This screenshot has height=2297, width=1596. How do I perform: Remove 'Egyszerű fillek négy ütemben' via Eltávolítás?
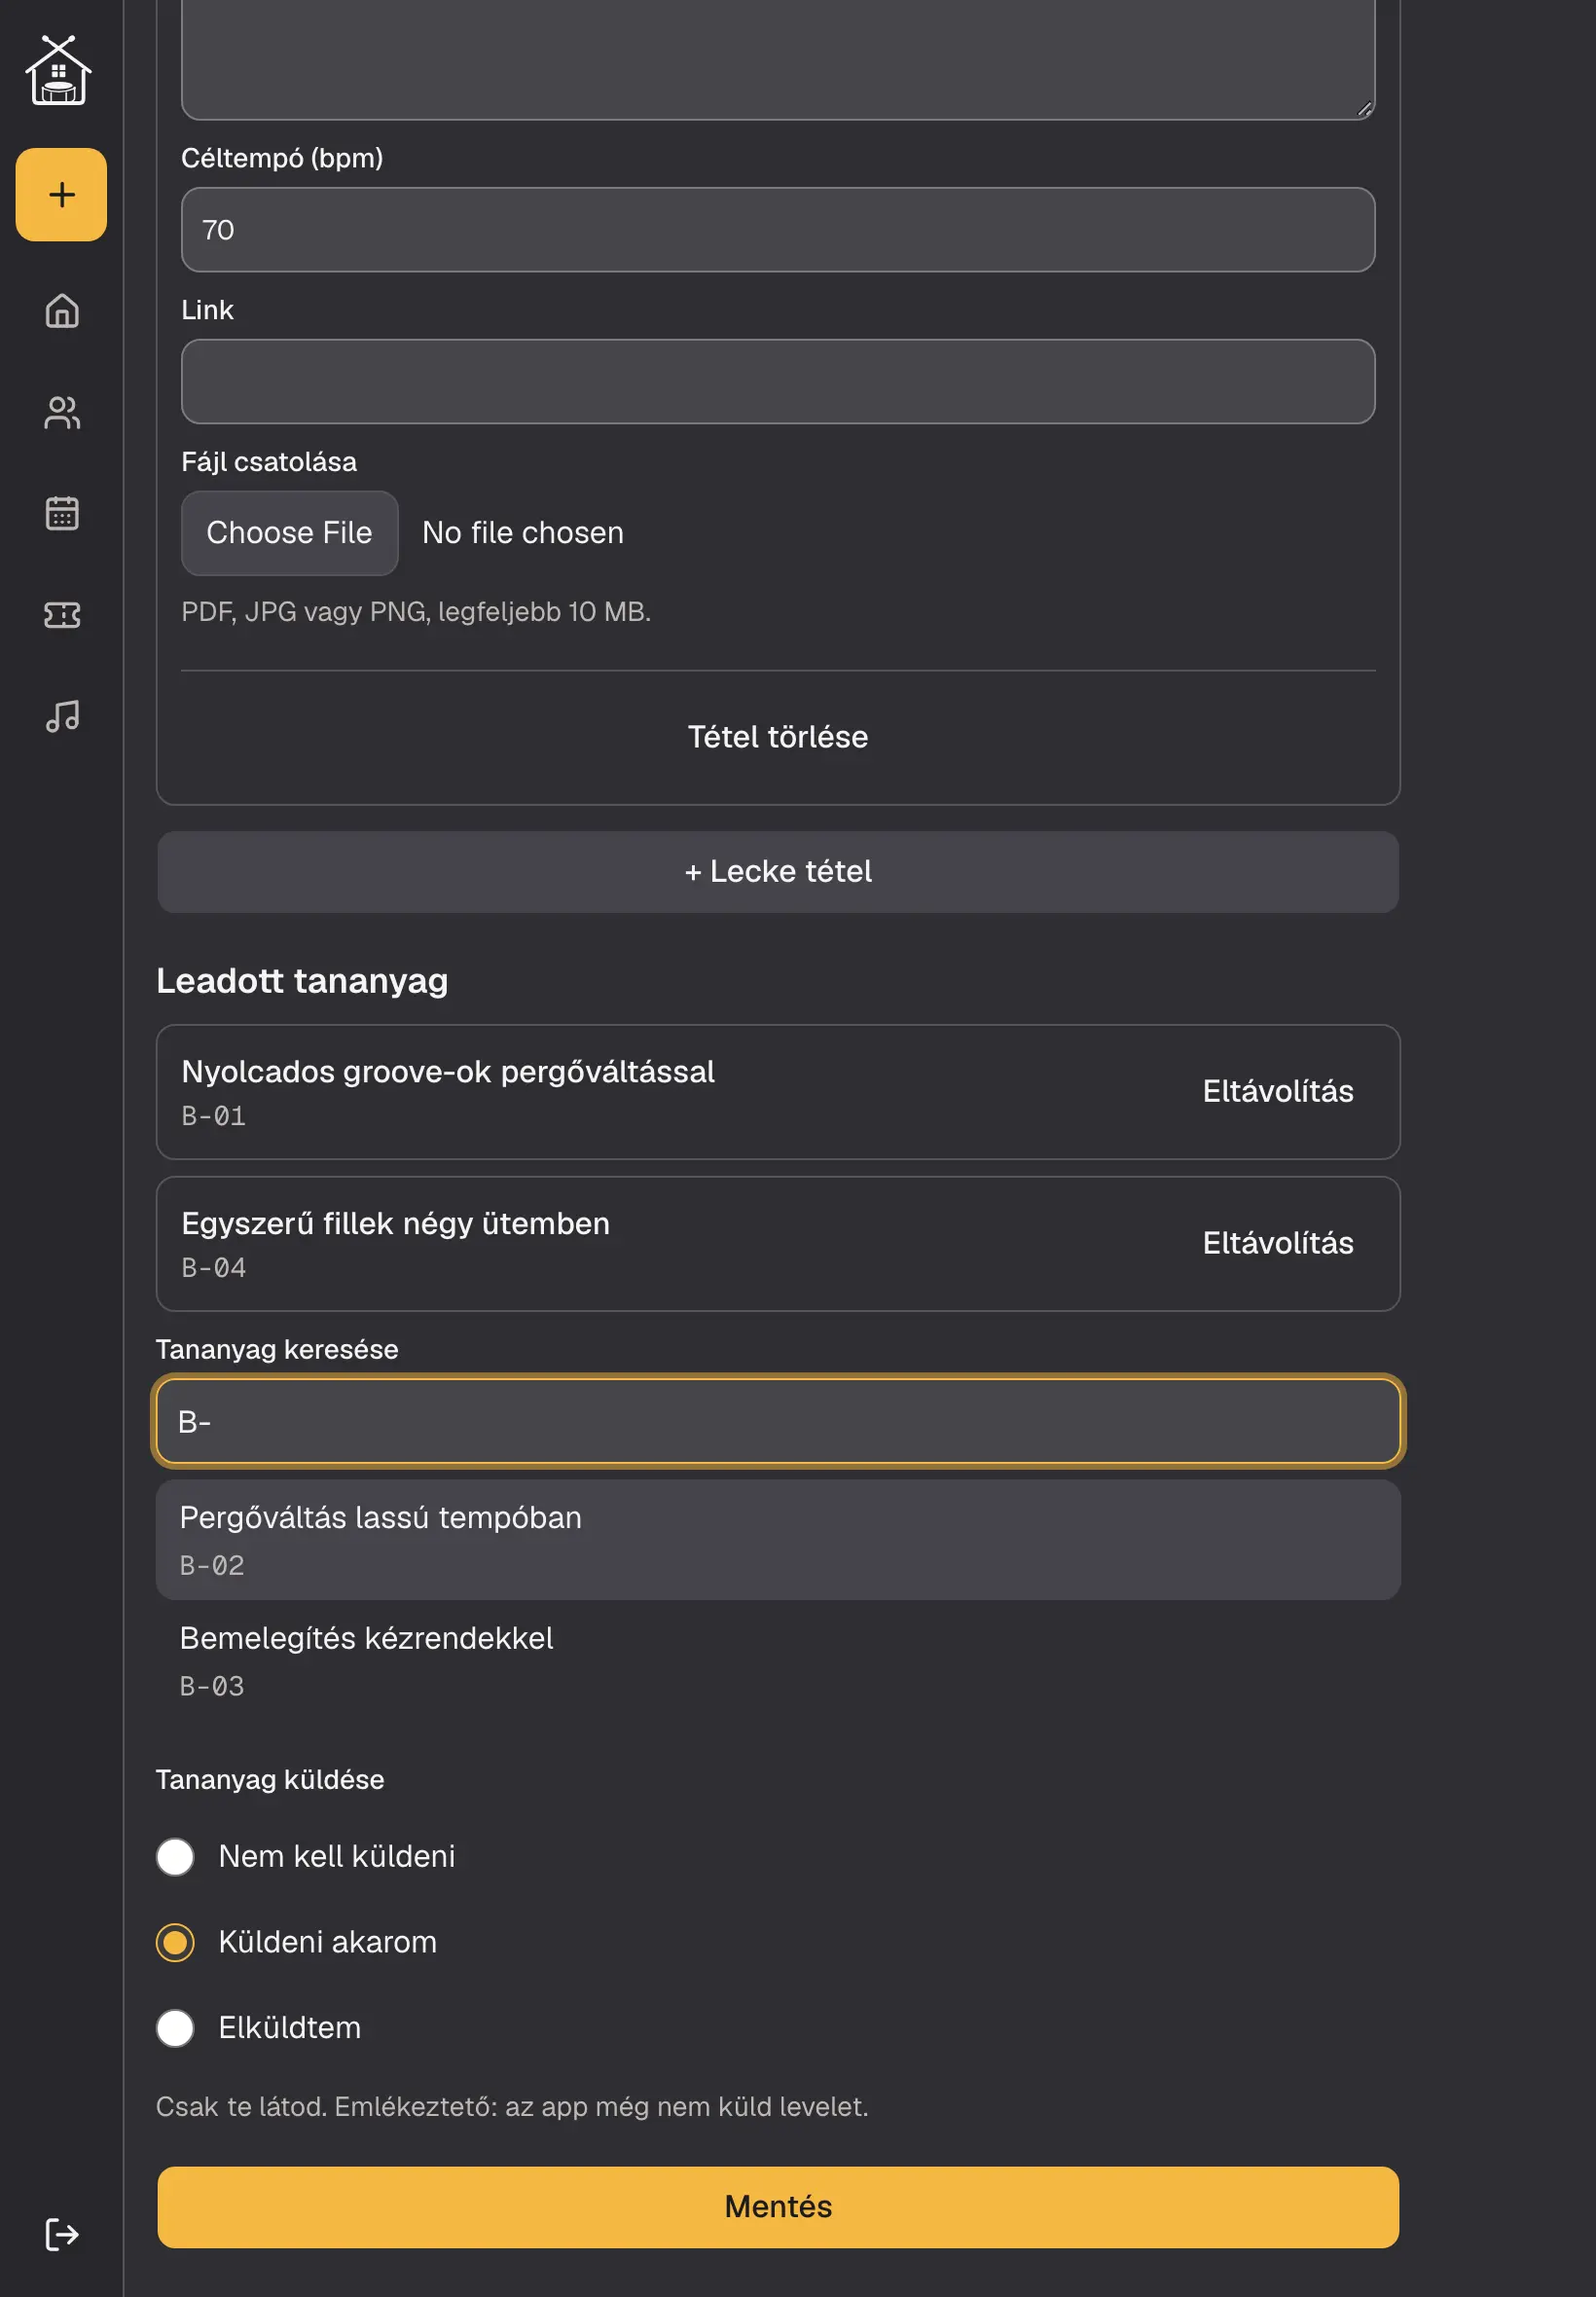point(1277,1243)
